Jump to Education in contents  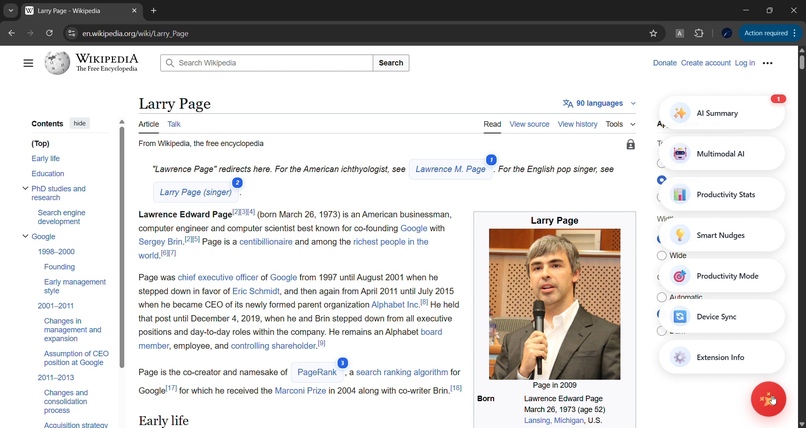48,173
